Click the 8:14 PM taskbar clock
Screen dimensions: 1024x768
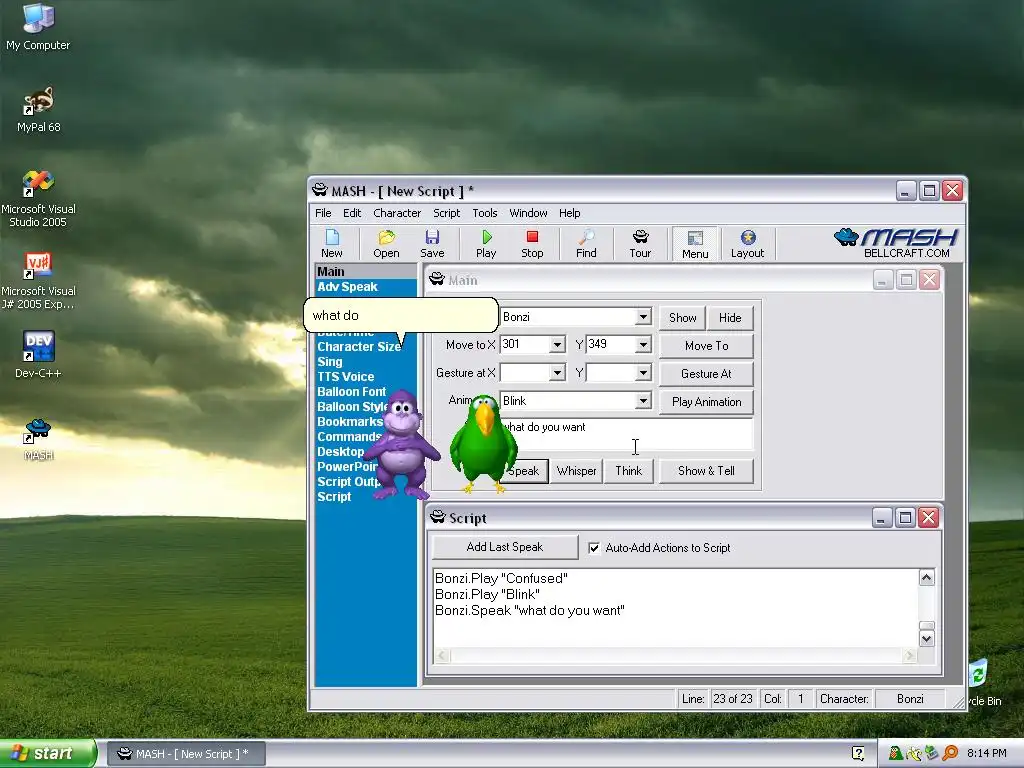(x=986, y=754)
